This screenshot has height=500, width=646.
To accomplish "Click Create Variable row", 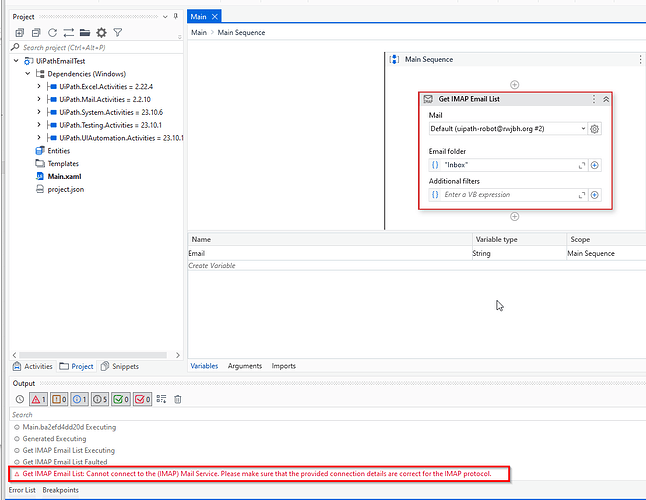I will pos(417,266).
